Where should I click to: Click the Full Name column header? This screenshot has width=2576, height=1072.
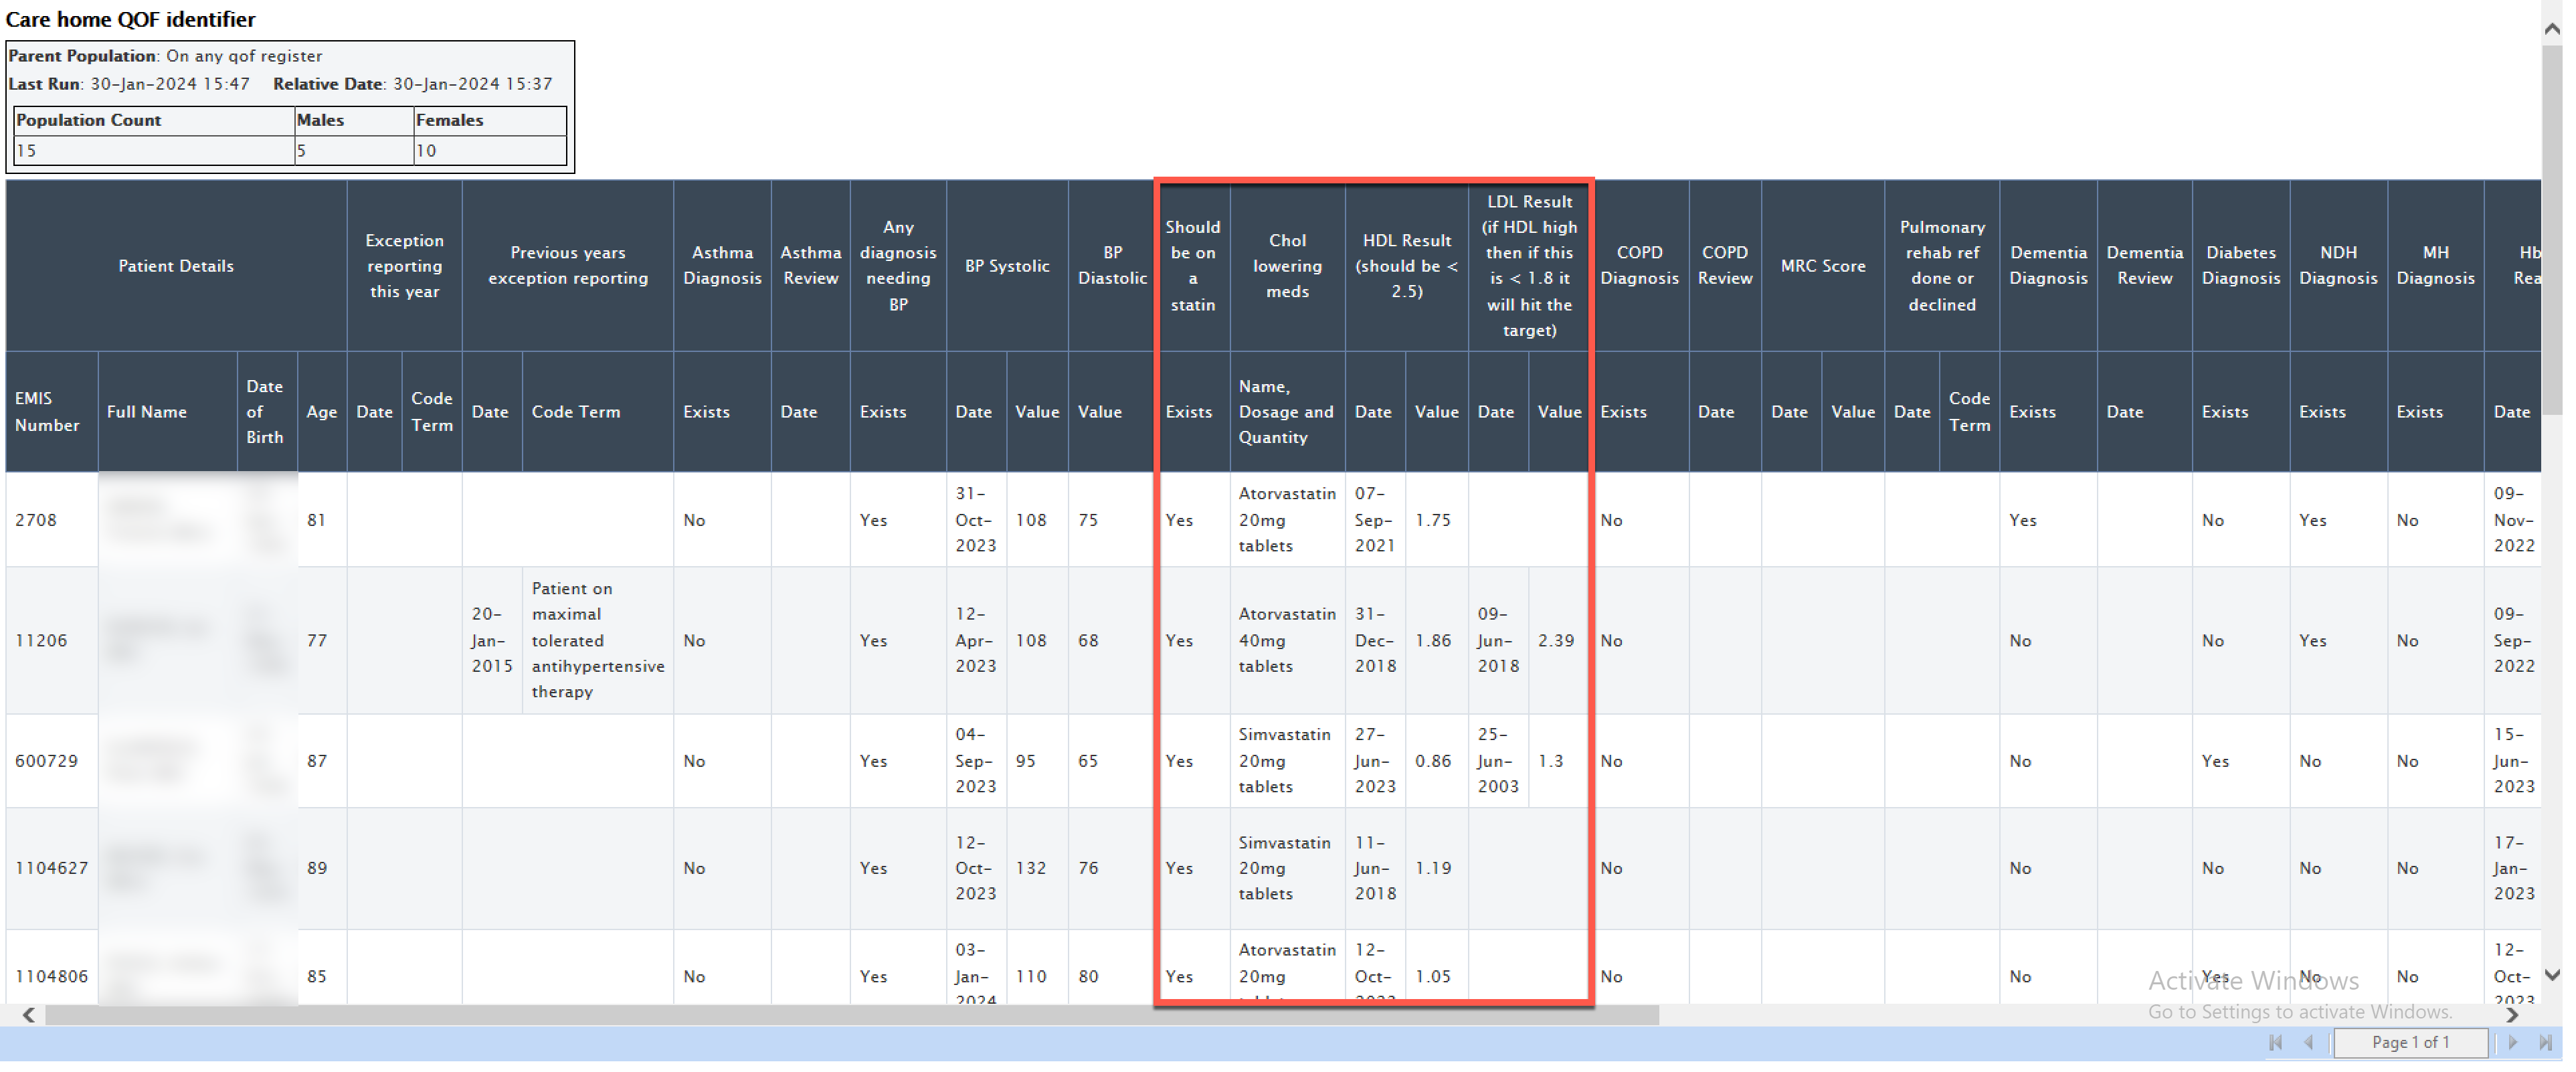pos(167,411)
